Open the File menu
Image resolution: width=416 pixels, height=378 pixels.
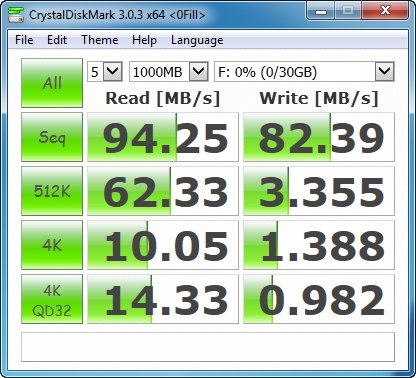(24, 40)
